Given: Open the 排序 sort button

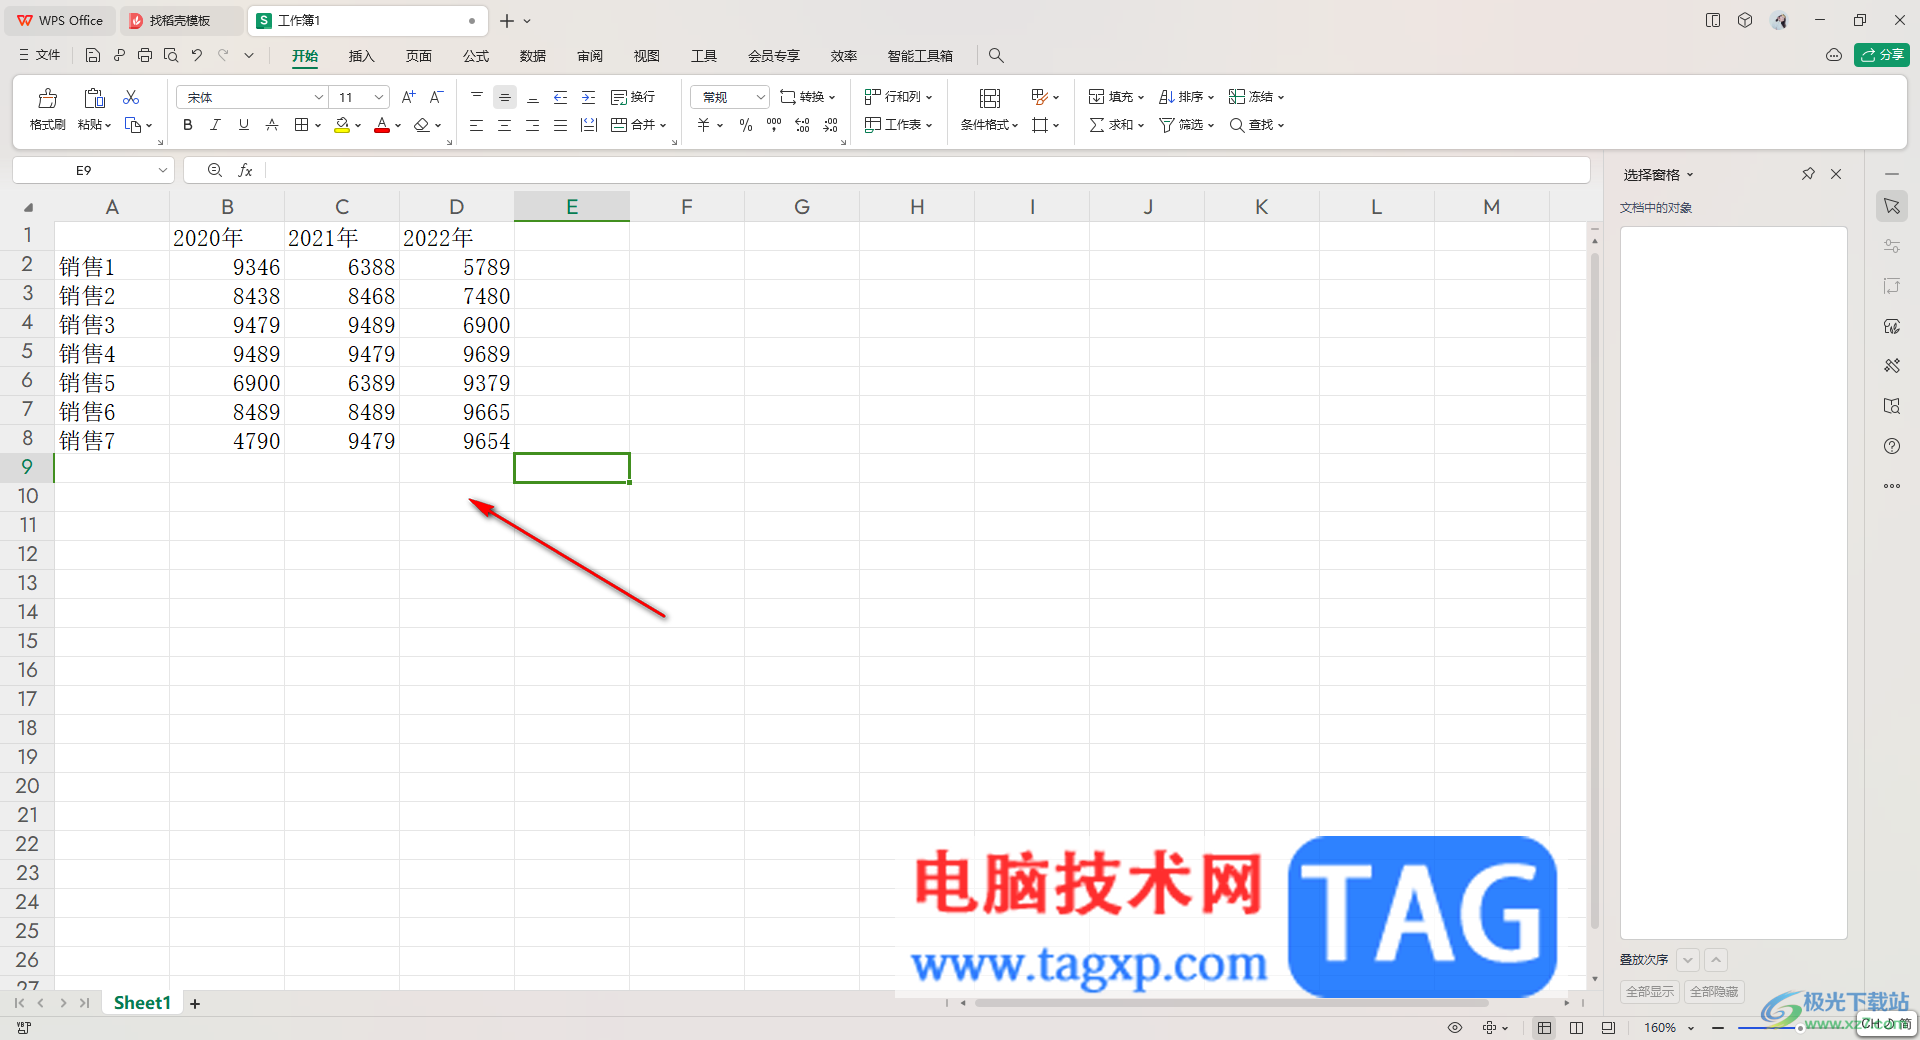Looking at the screenshot, I should tap(1186, 97).
